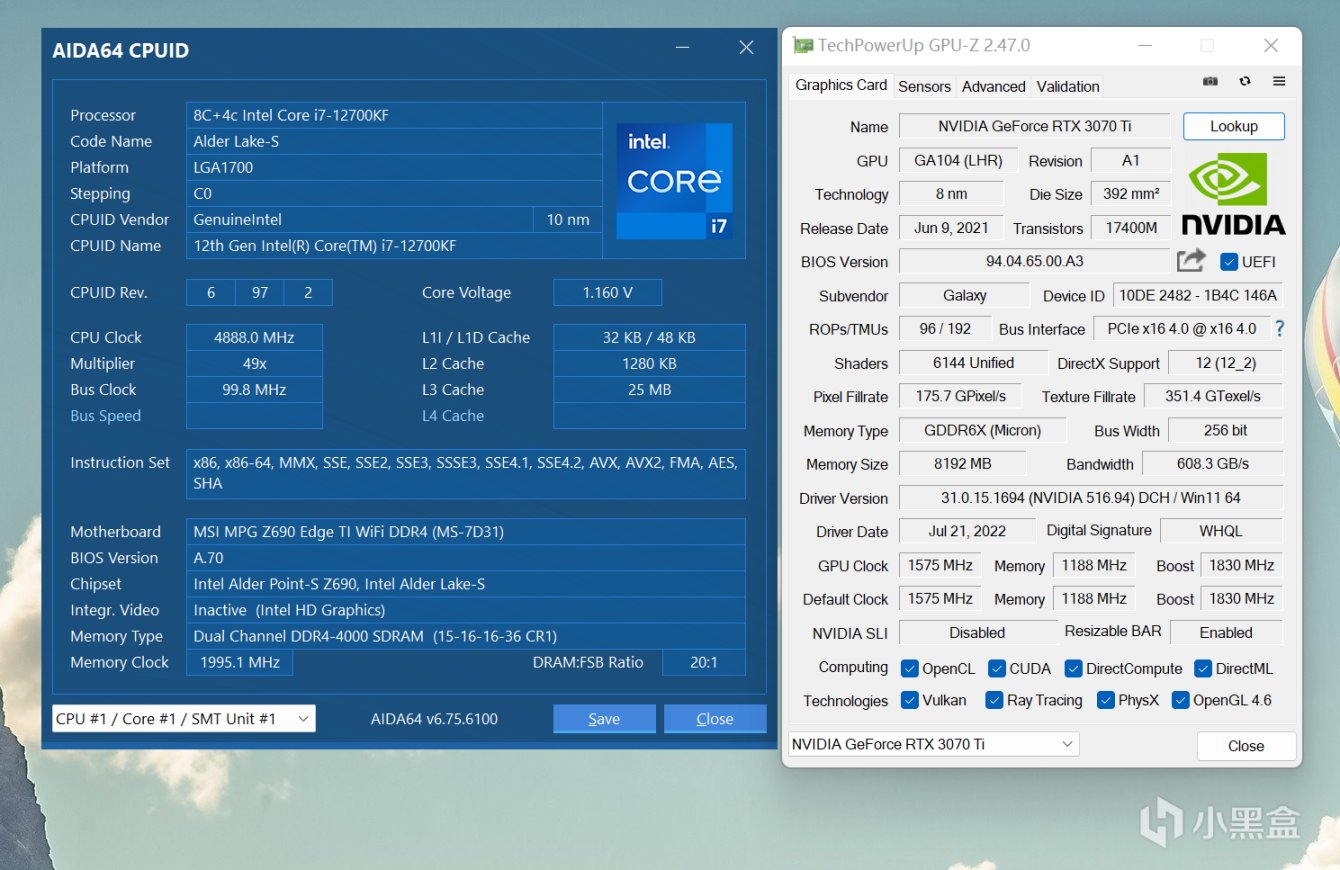The image size is (1340, 870).
Task: Open the GPU-Z hamburger menu
Action: coord(1279,81)
